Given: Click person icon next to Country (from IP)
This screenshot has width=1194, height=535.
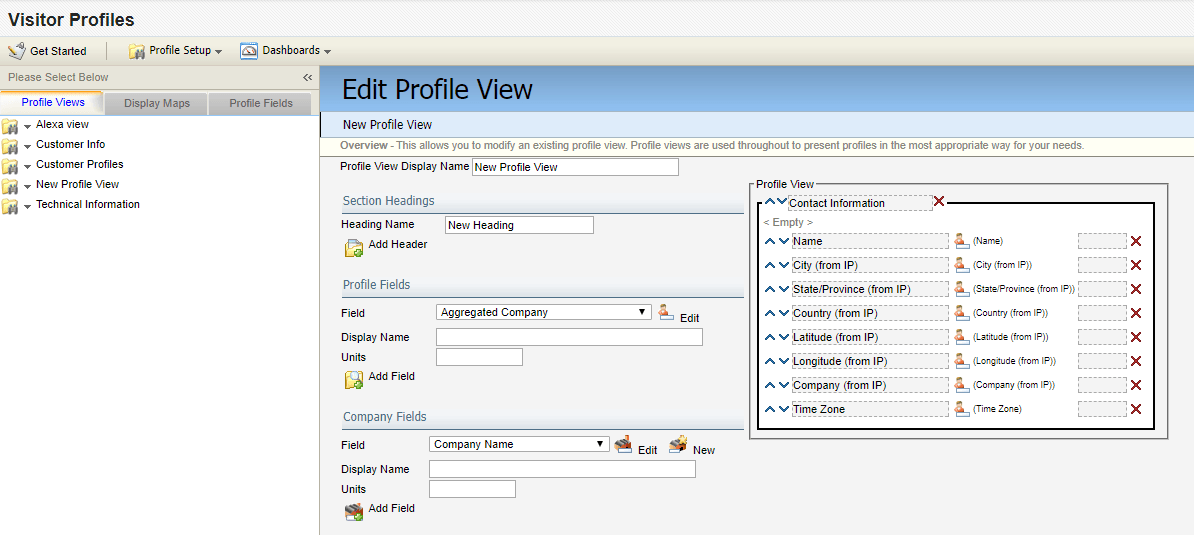Looking at the screenshot, I should 962,313.
